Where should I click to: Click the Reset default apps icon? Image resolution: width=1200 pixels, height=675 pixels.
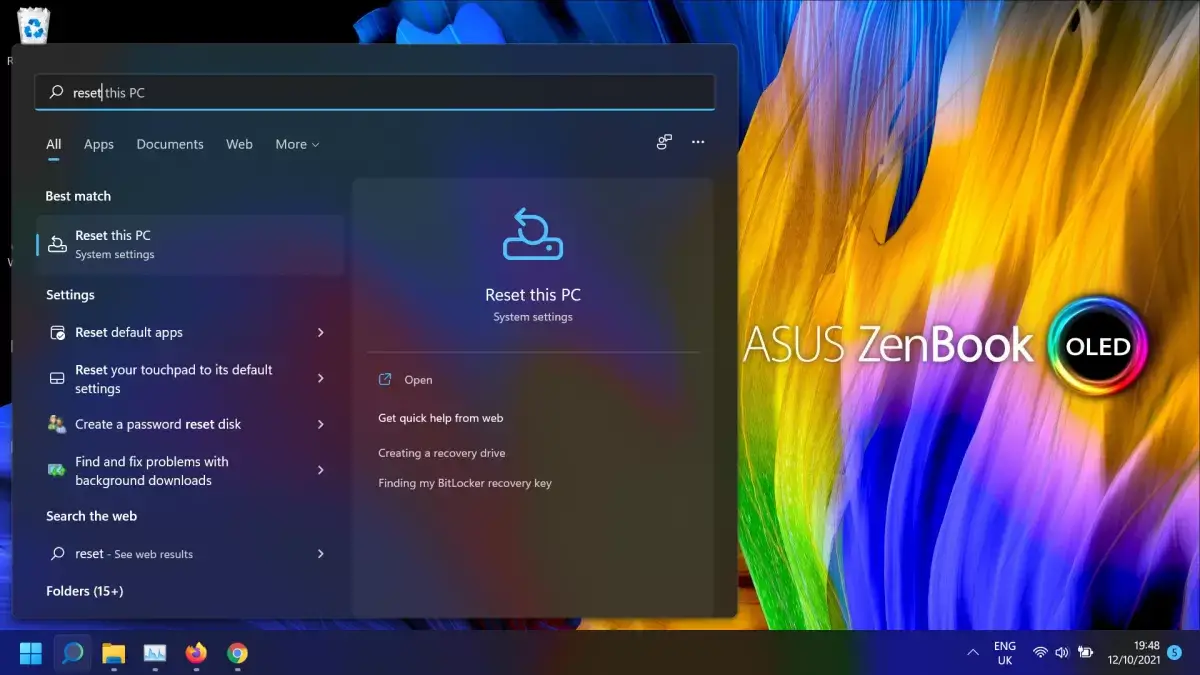(57, 332)
